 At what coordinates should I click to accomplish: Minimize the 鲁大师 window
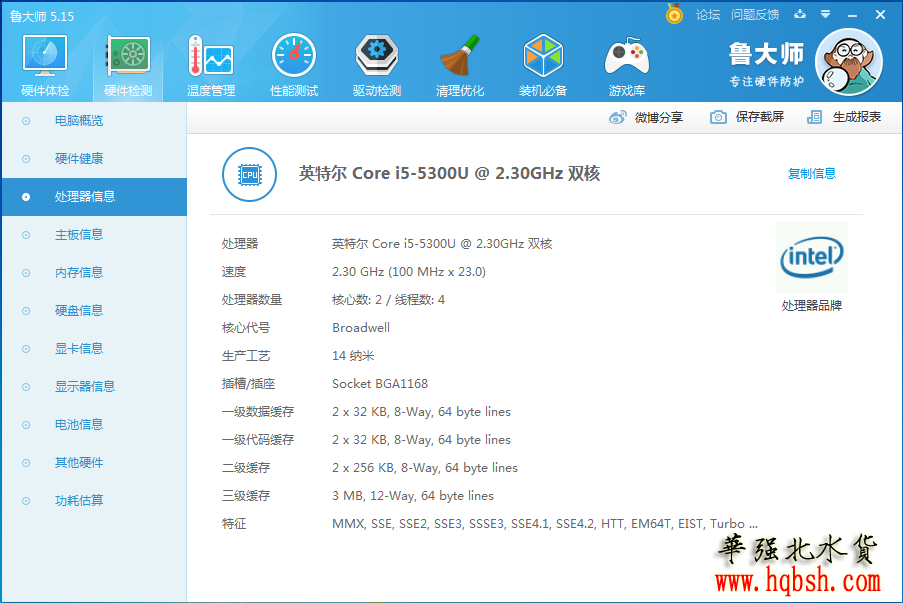[853, 15]
